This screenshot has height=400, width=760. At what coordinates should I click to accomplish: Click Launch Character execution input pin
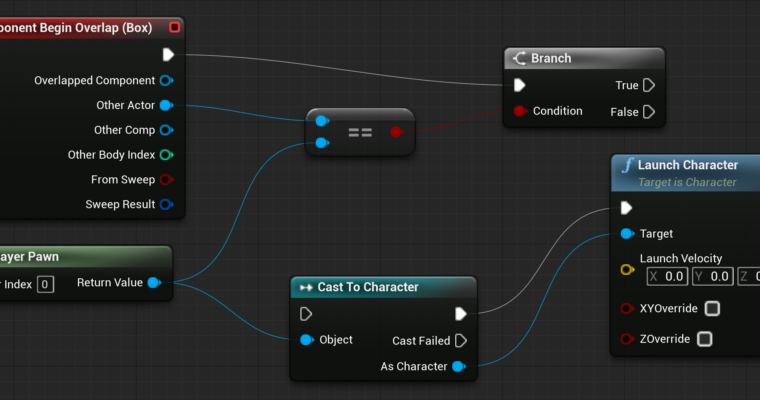pyautogui.click(x=626, y=208)
